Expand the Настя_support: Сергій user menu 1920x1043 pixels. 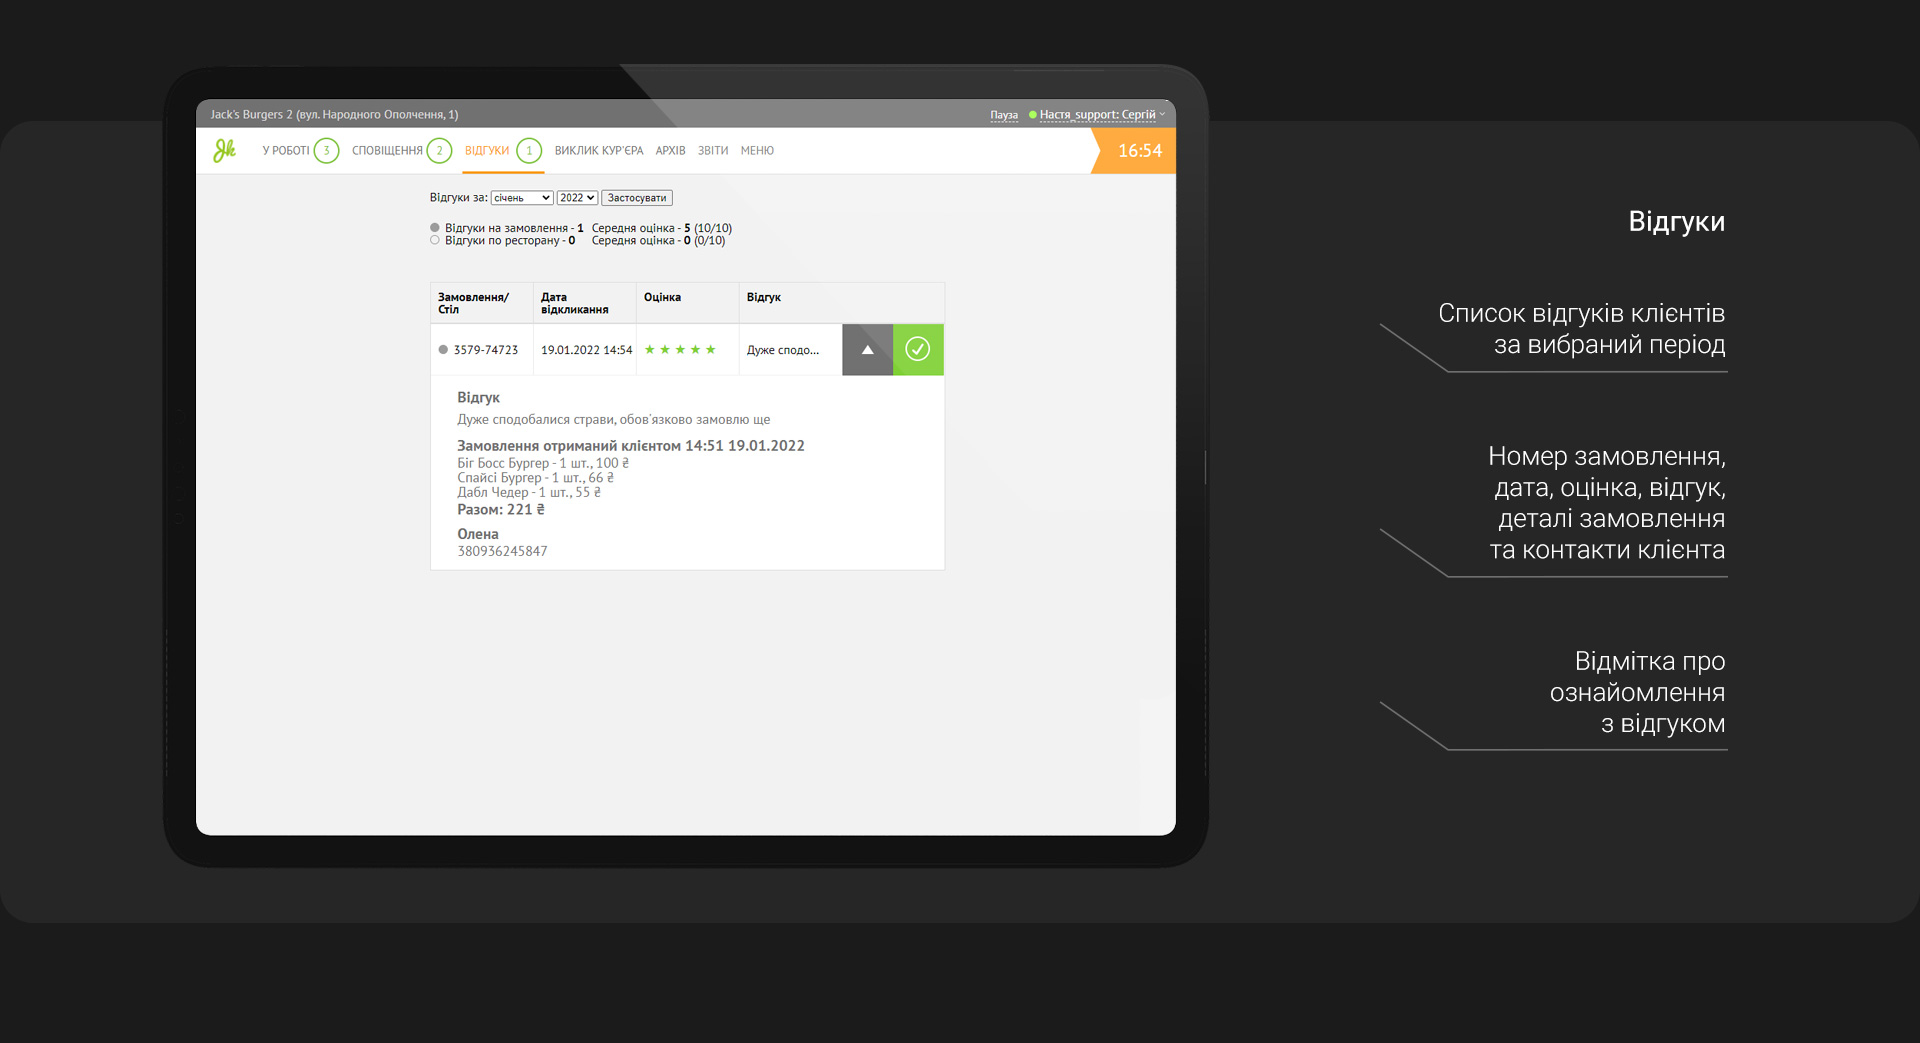pos(1102,115)
